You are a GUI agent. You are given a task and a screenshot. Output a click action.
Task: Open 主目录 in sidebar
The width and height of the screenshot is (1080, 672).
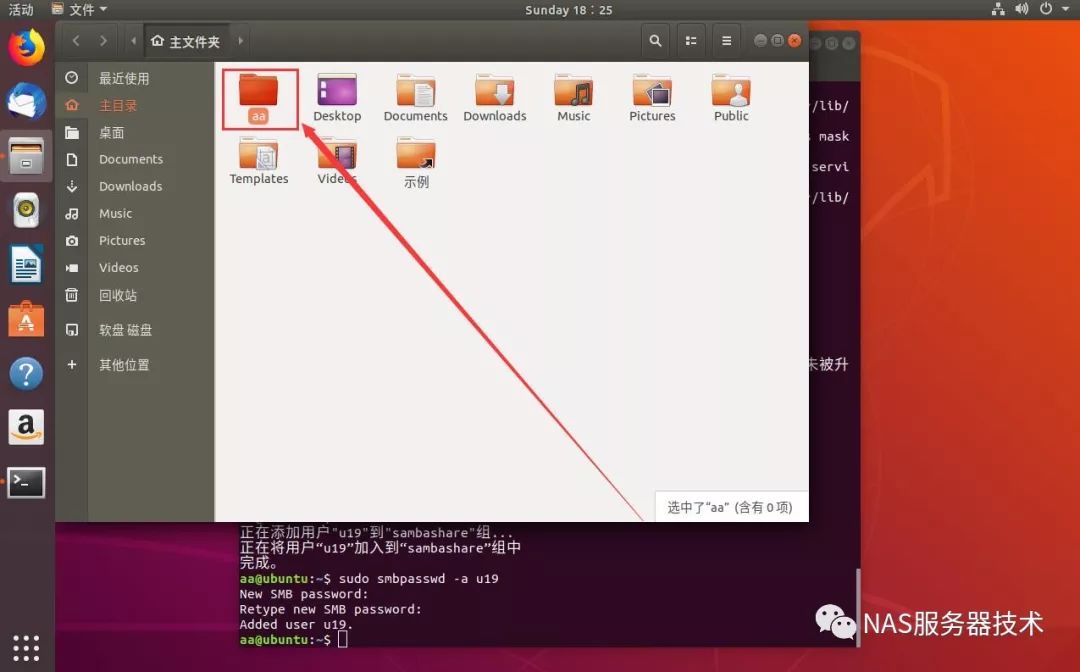click(134, 105)
